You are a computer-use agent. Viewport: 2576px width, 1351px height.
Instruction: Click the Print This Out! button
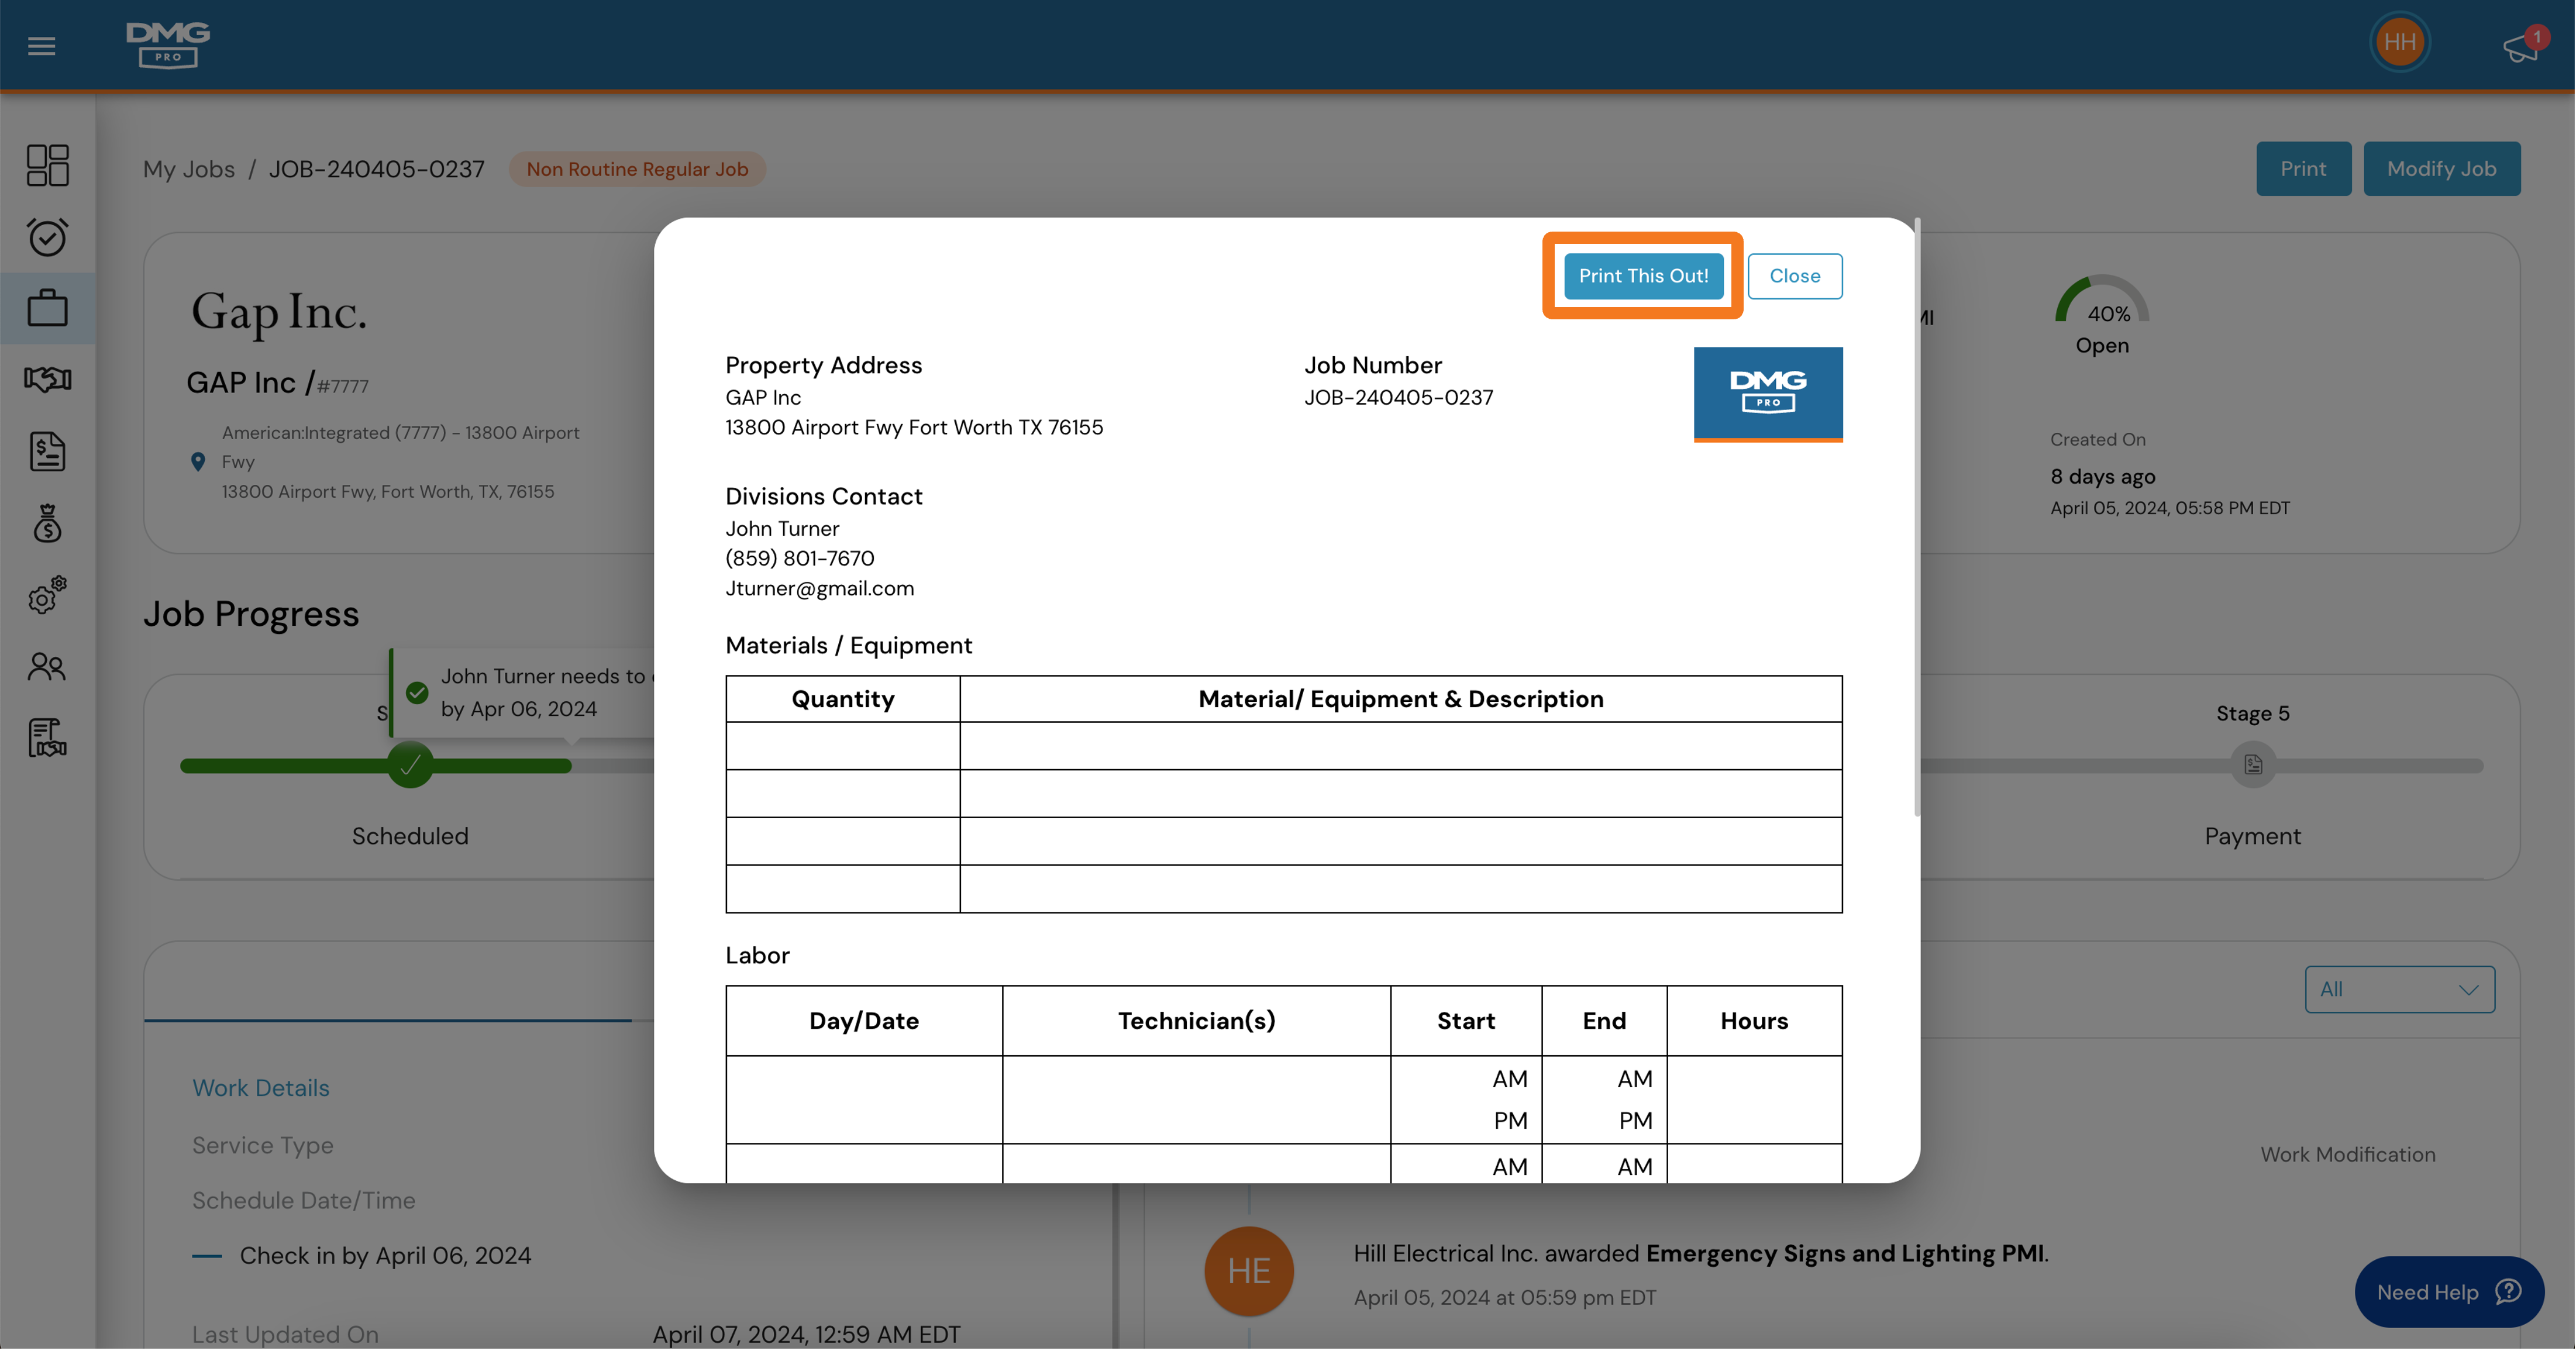[1643, 276]
